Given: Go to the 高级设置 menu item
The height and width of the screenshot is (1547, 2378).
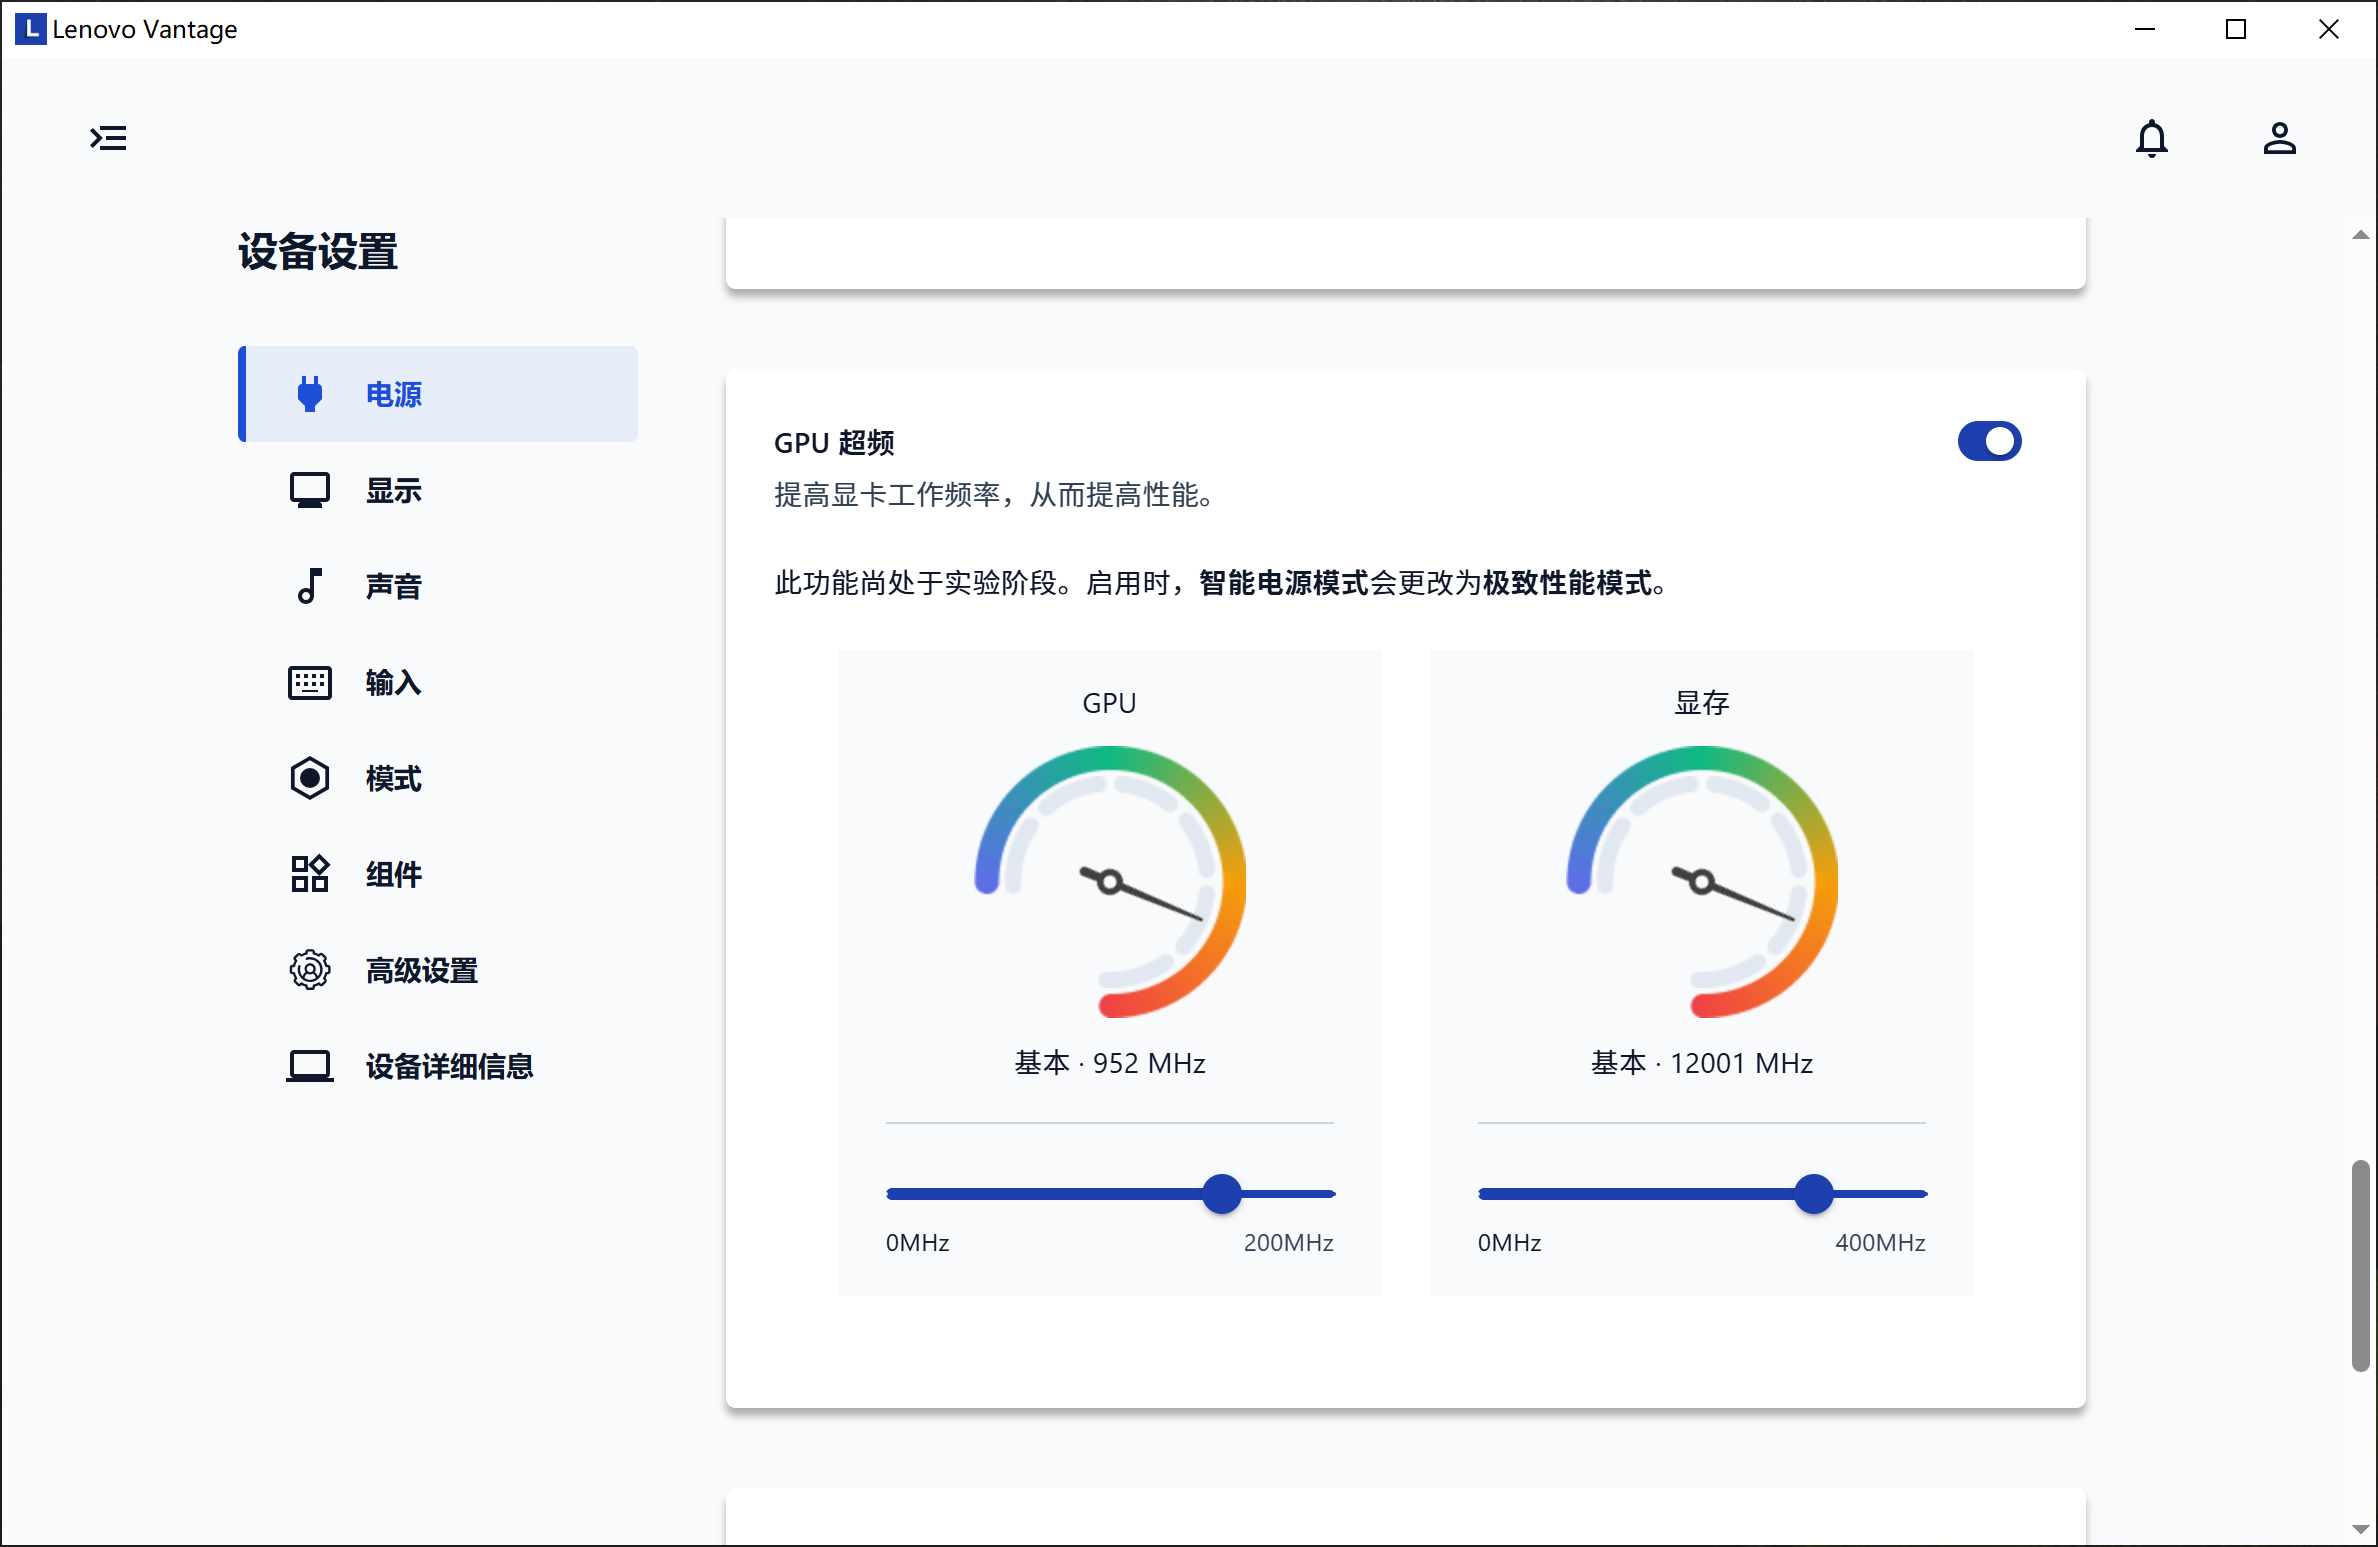Looking at the screenshot, I should pos(421,970).
